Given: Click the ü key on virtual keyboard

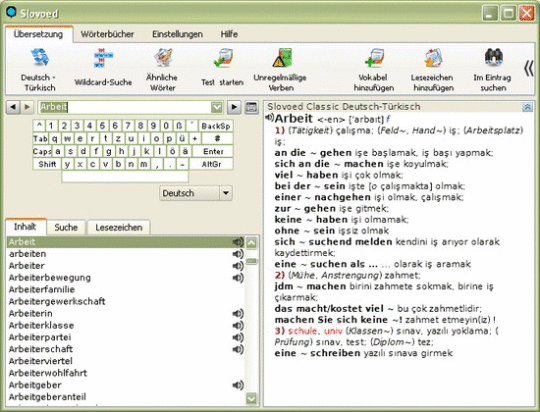Looking at the screenshot, I should tap(182, 138).
